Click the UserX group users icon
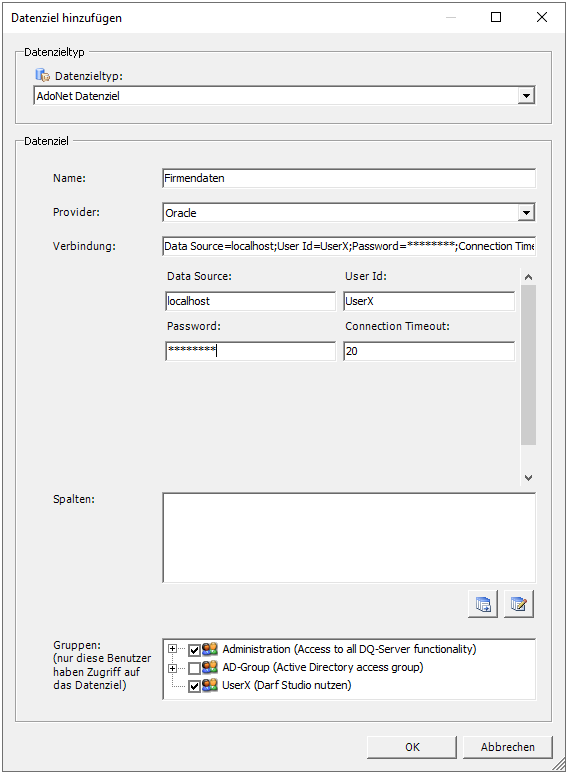This screenshot has height=775, width=569. coord(210,686)
